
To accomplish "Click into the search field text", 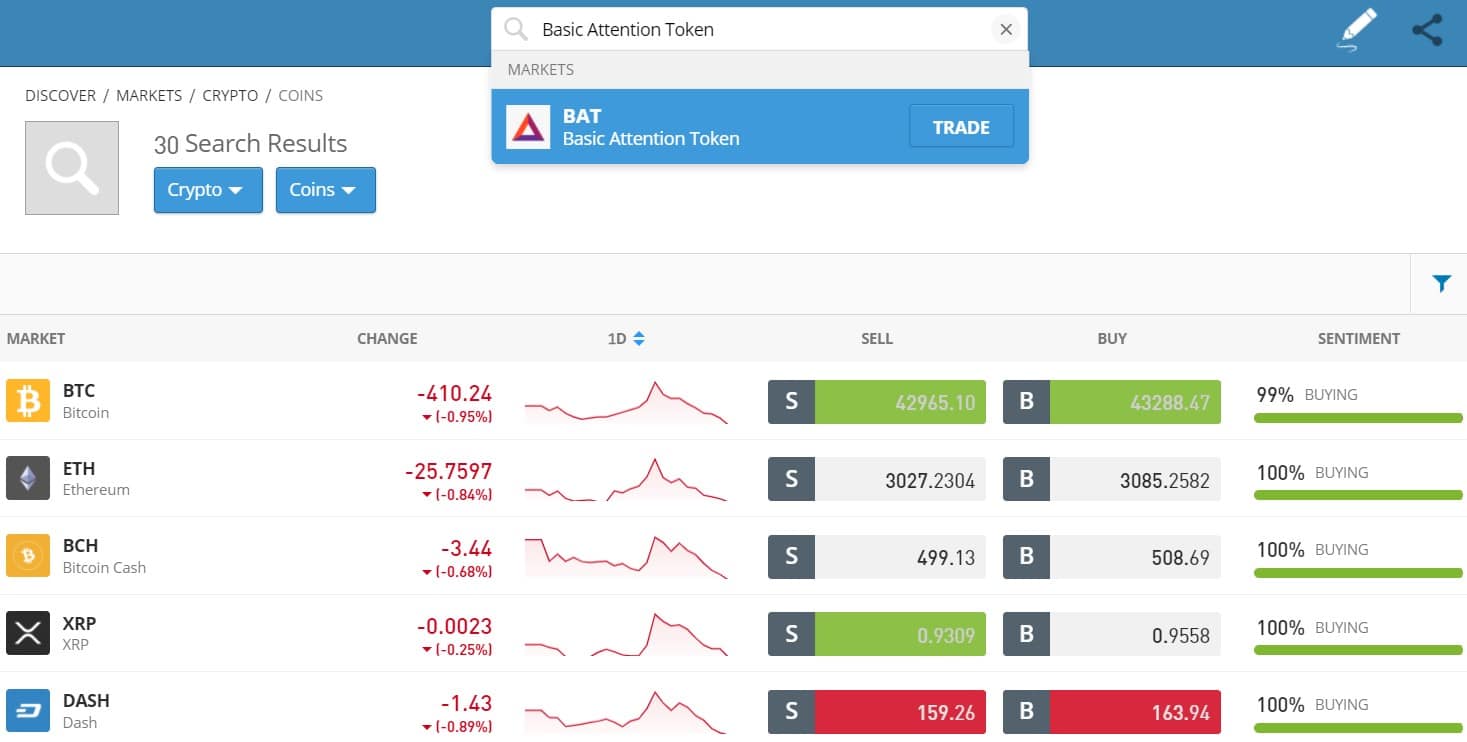I will click(x=628, y=30).
